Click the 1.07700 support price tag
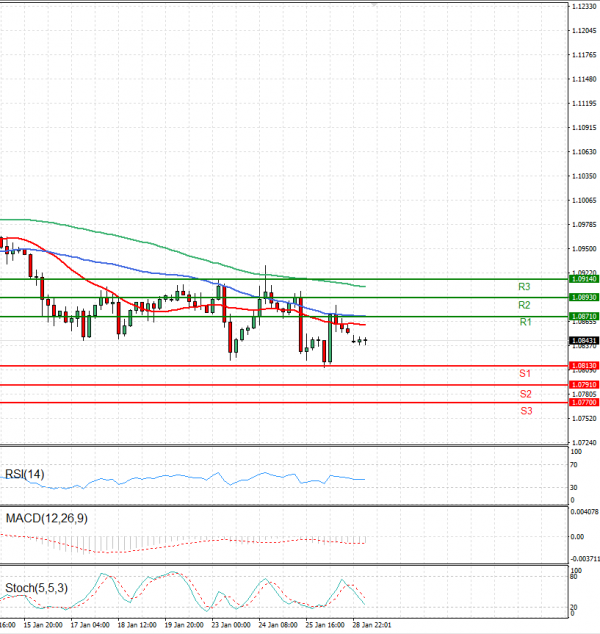Viewport: 600px width, 634px height. [584, 402]
